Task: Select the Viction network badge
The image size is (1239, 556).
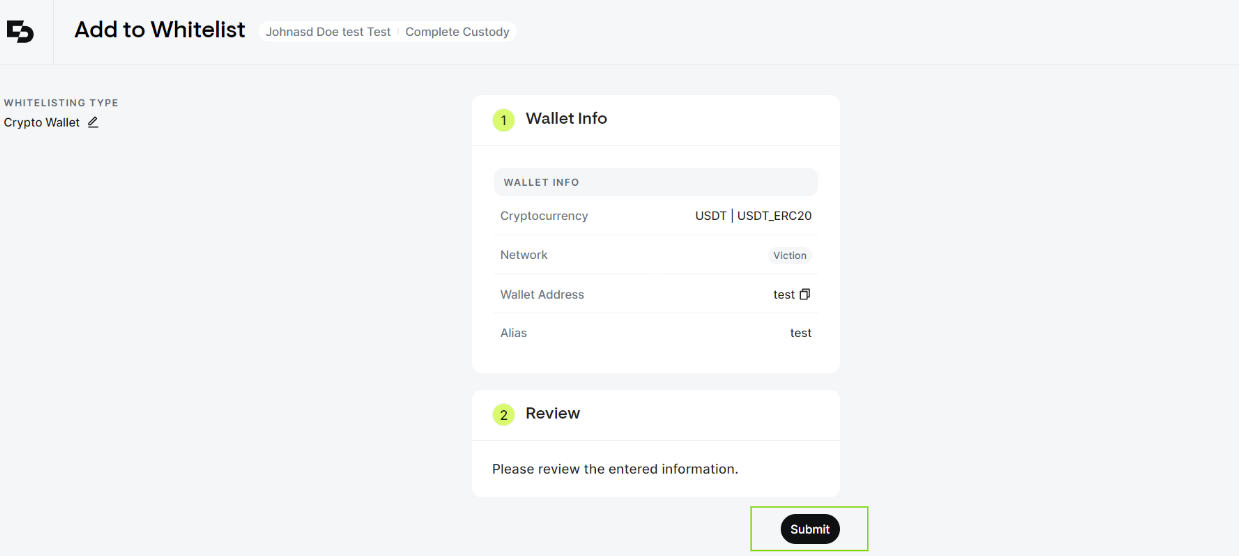Action: (x=790, y=255)
